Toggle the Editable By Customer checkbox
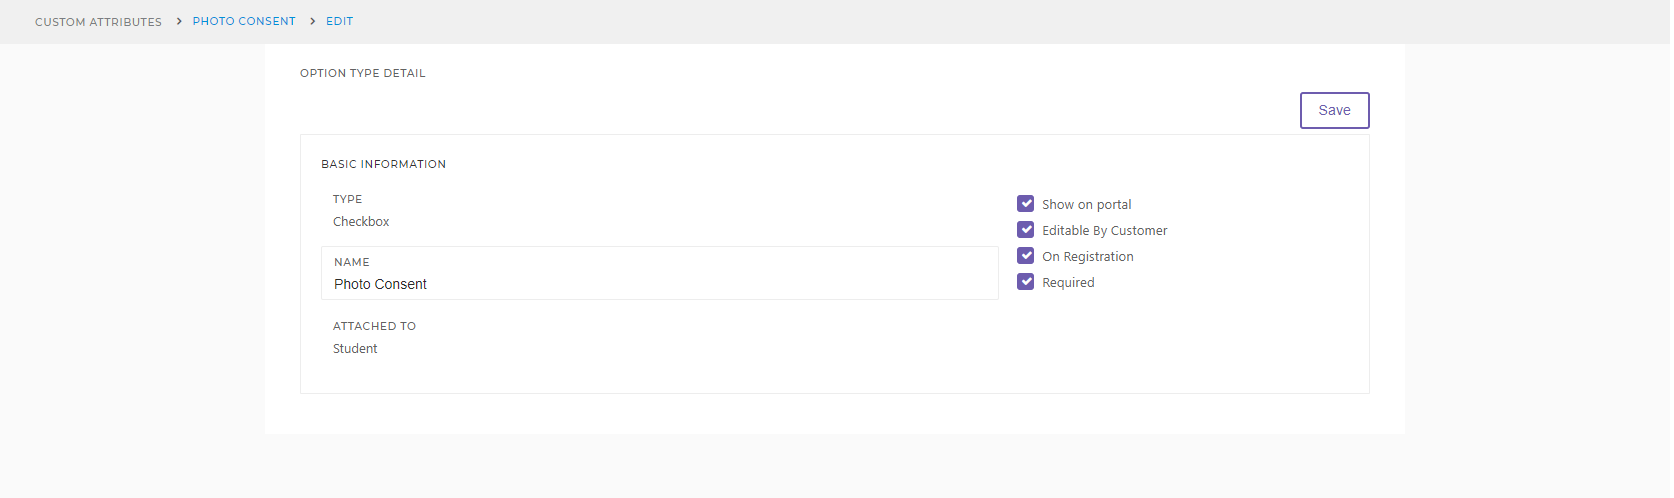 pos(1025,230)
